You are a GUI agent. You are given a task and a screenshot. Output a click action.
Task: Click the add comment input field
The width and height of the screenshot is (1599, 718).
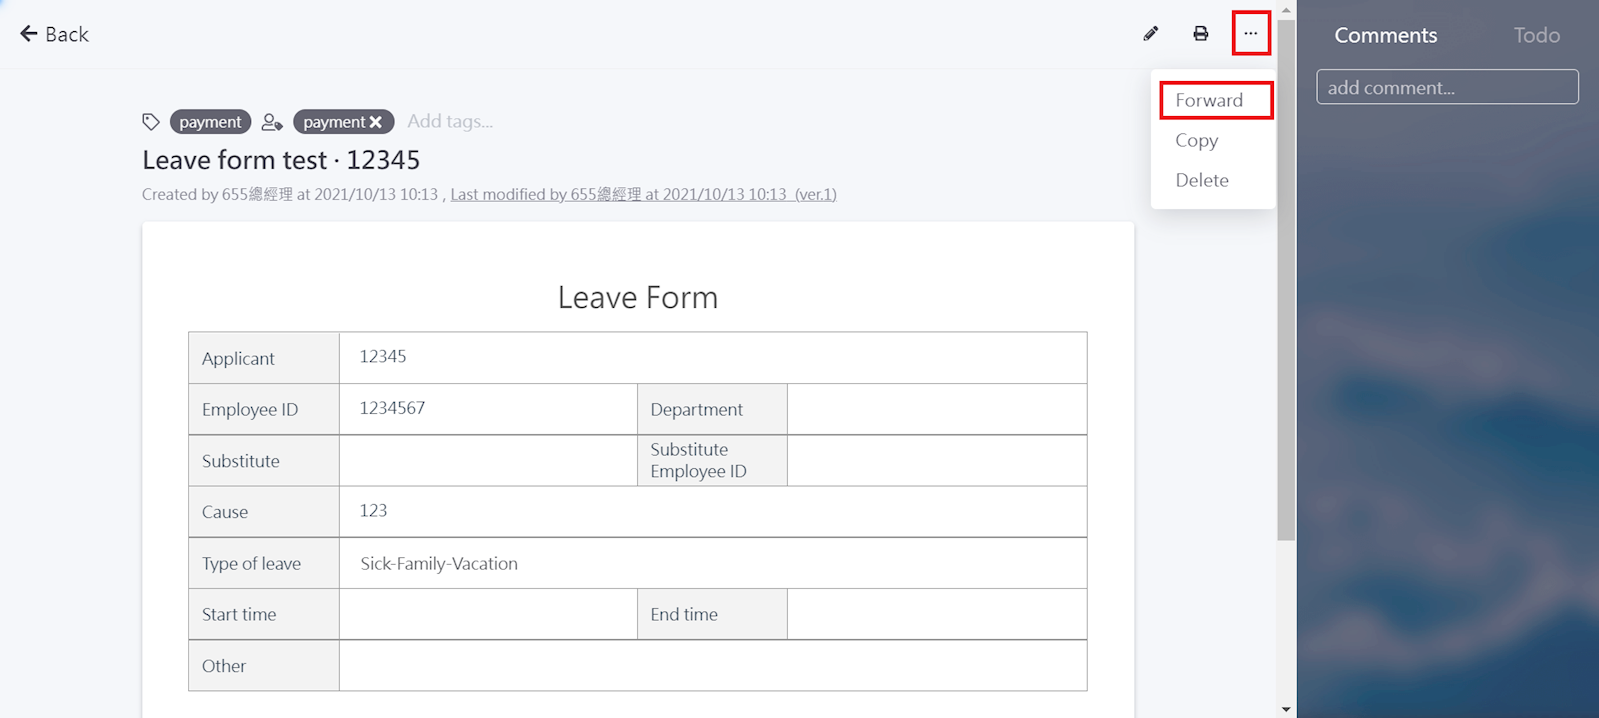(1447, 87)
